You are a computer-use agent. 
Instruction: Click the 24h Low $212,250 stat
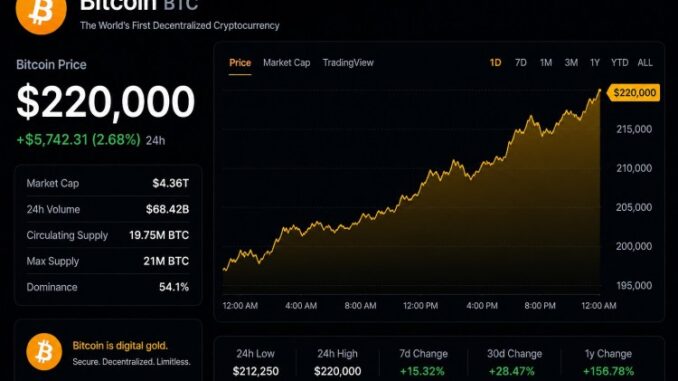[x=256, y=362]
